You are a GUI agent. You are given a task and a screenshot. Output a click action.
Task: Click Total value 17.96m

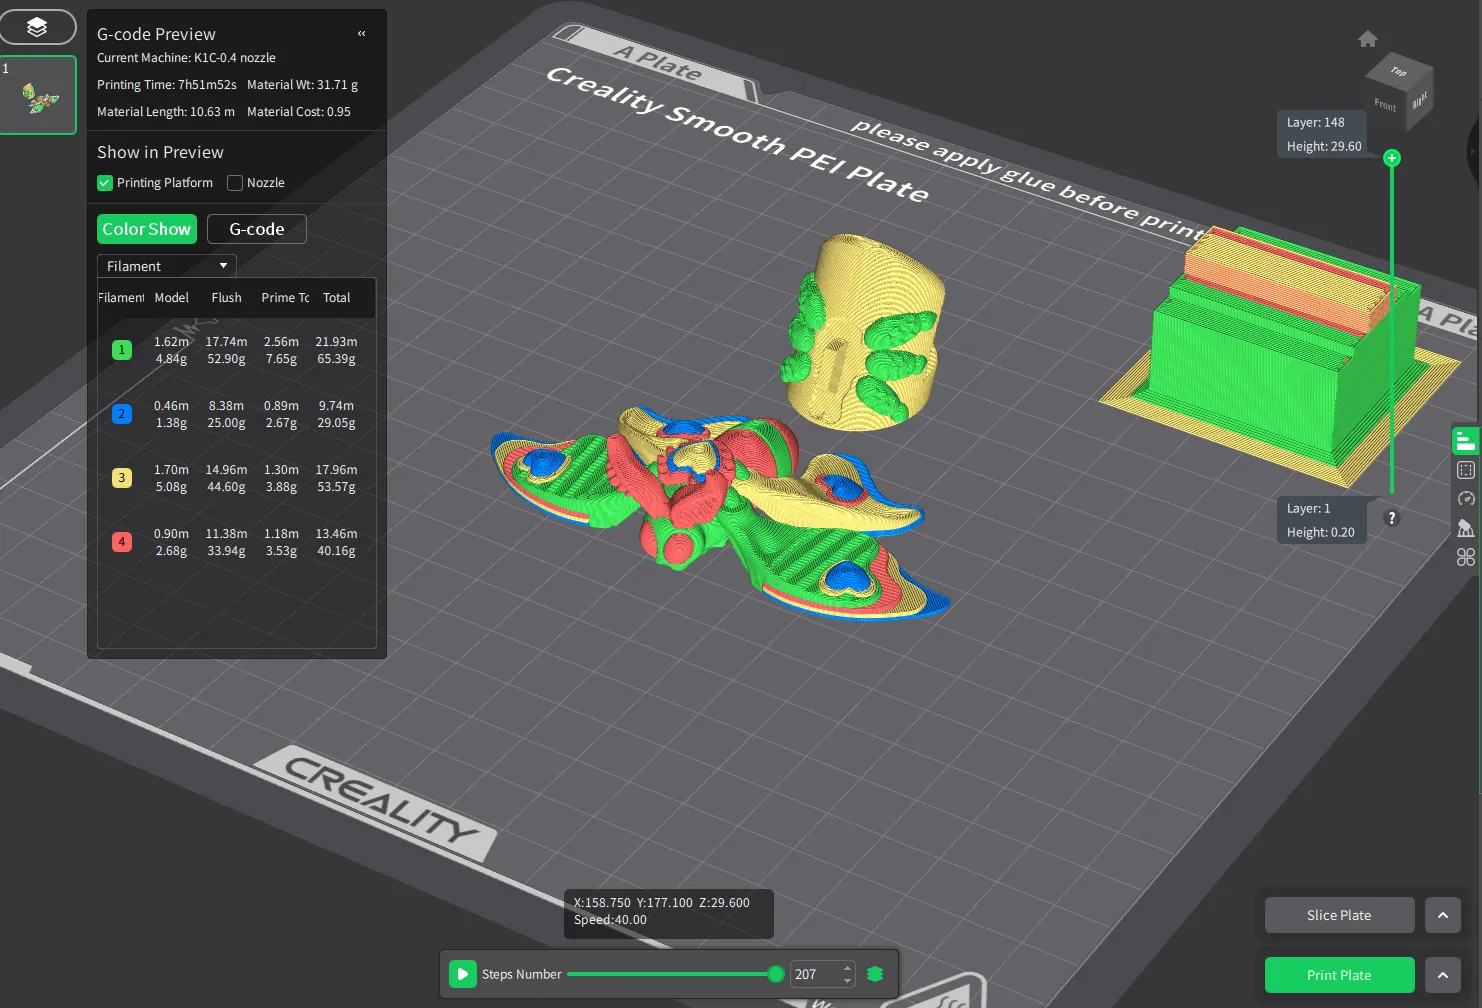point(336,470)
